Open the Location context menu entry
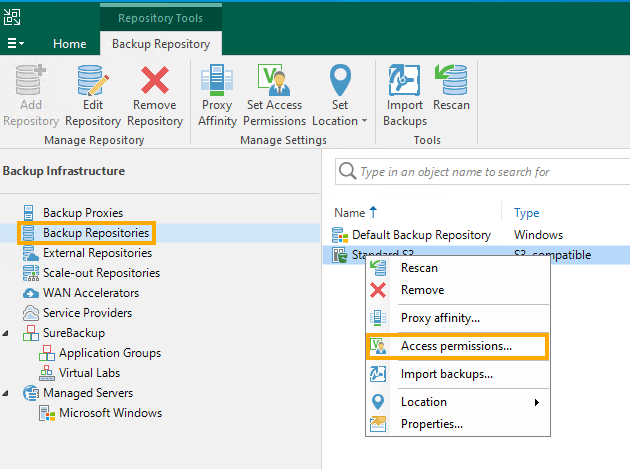Viewport: 630px width, 469px height. (457, 402)
